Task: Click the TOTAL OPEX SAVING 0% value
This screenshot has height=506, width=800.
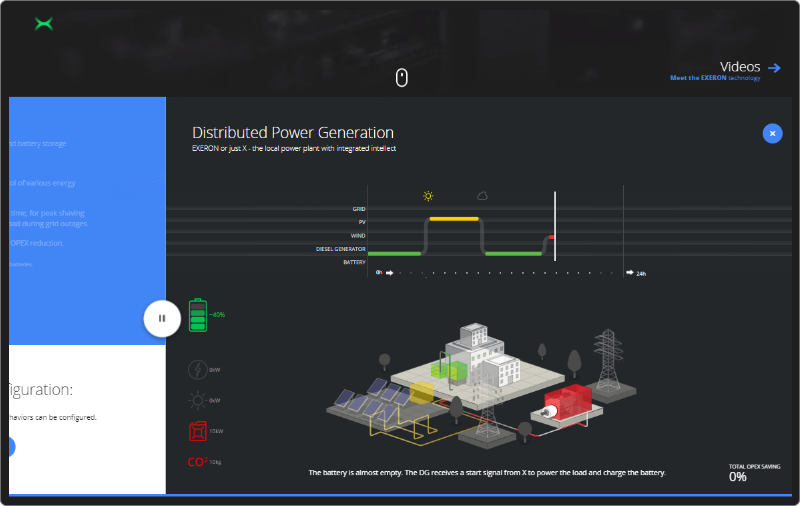Action: coord(738,477)
